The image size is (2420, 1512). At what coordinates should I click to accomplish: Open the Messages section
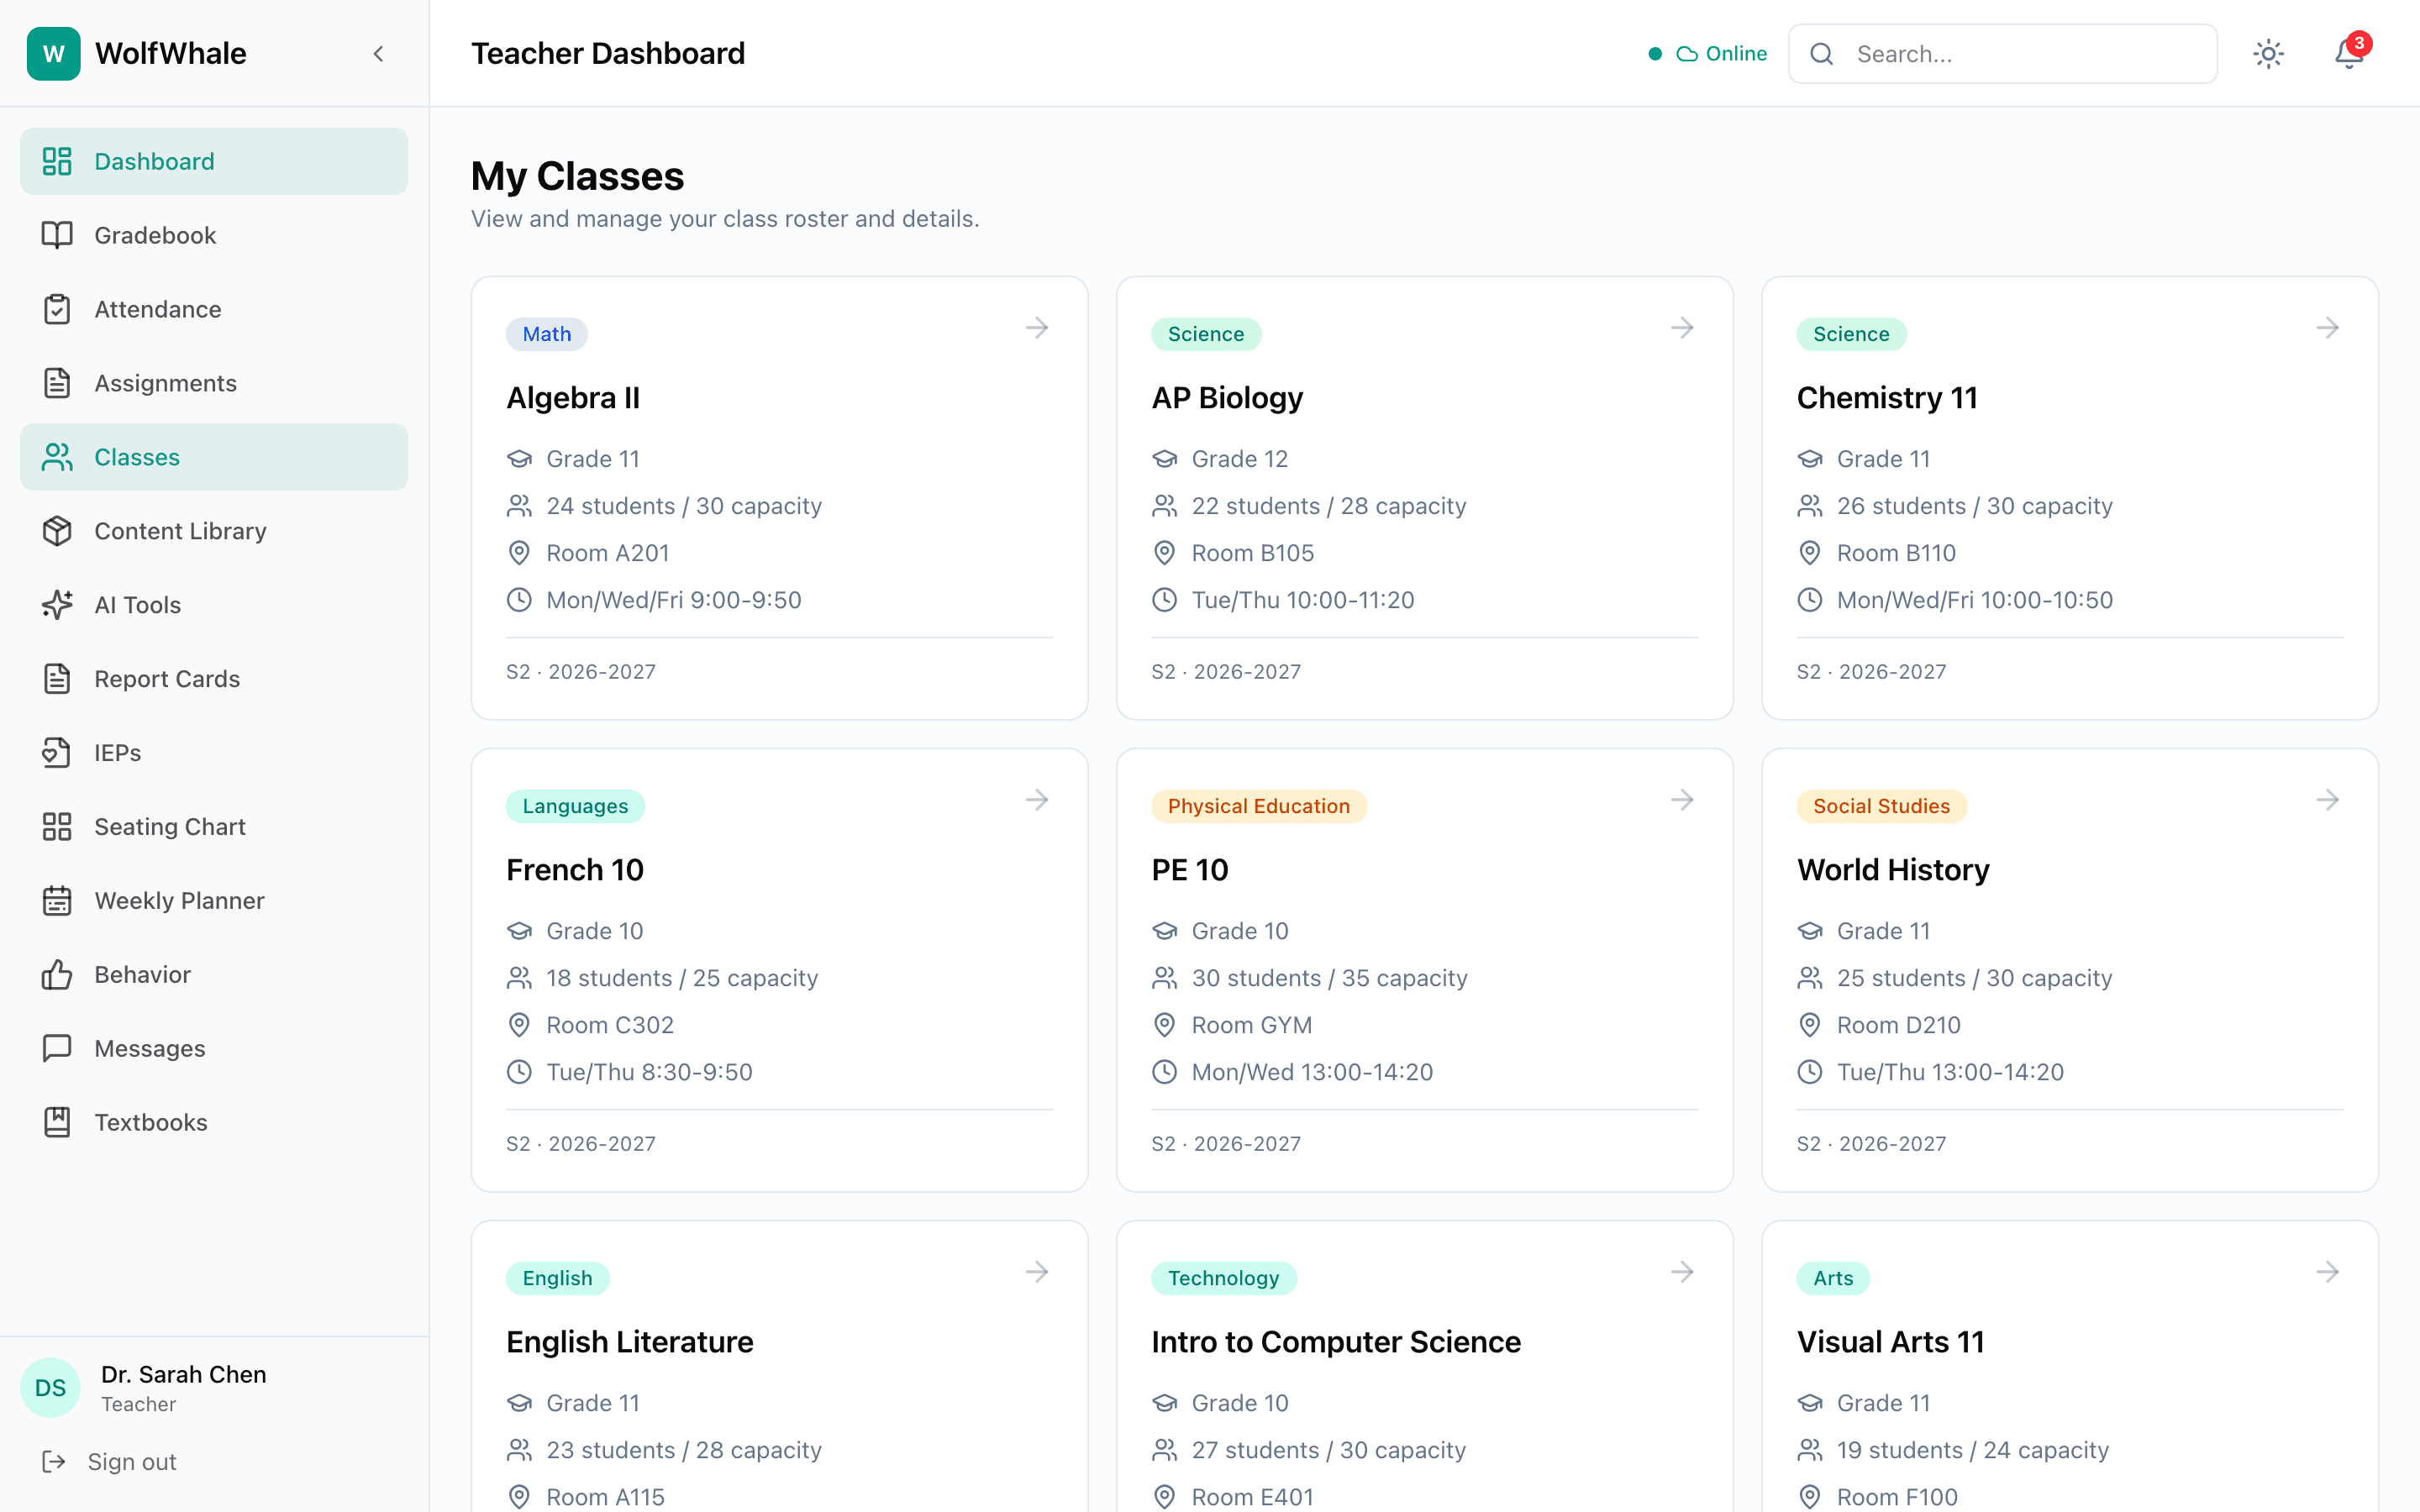click(150, 1048)
